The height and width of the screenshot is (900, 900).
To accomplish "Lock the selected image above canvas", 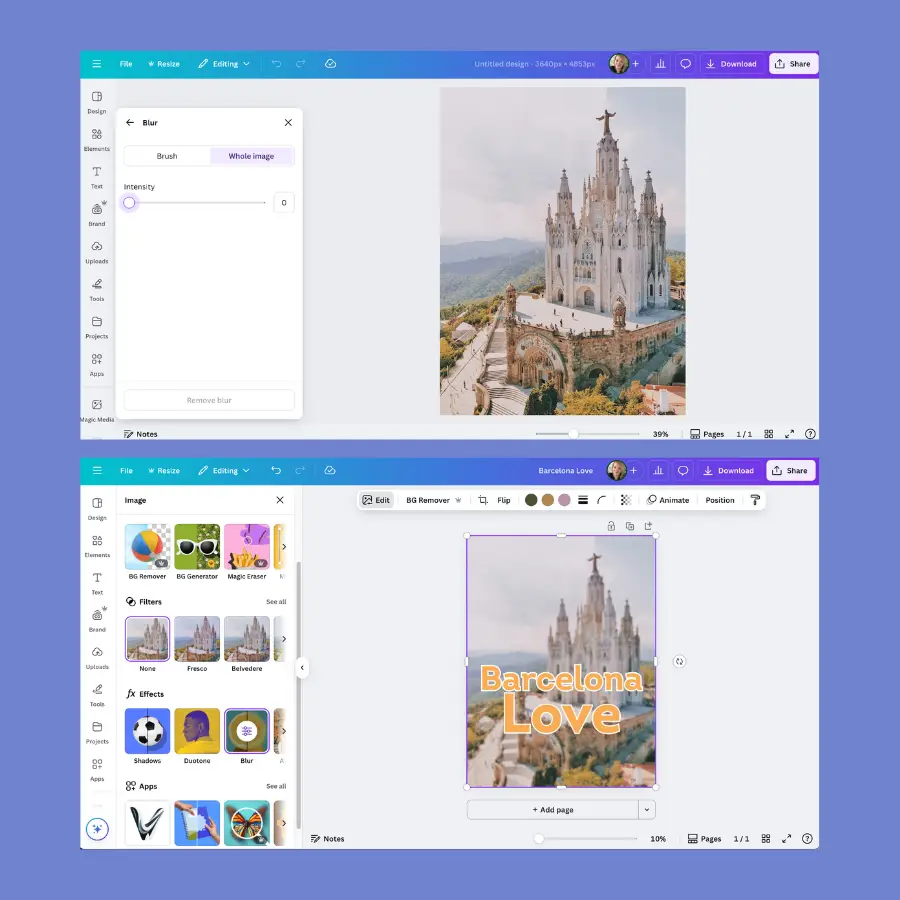I will point(611,526).
